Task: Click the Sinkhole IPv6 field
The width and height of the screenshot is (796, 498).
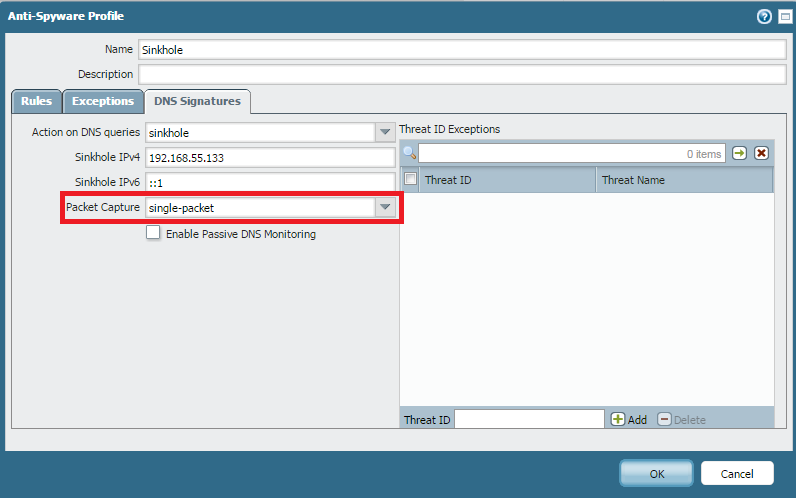Action: [x=270, y=182]
